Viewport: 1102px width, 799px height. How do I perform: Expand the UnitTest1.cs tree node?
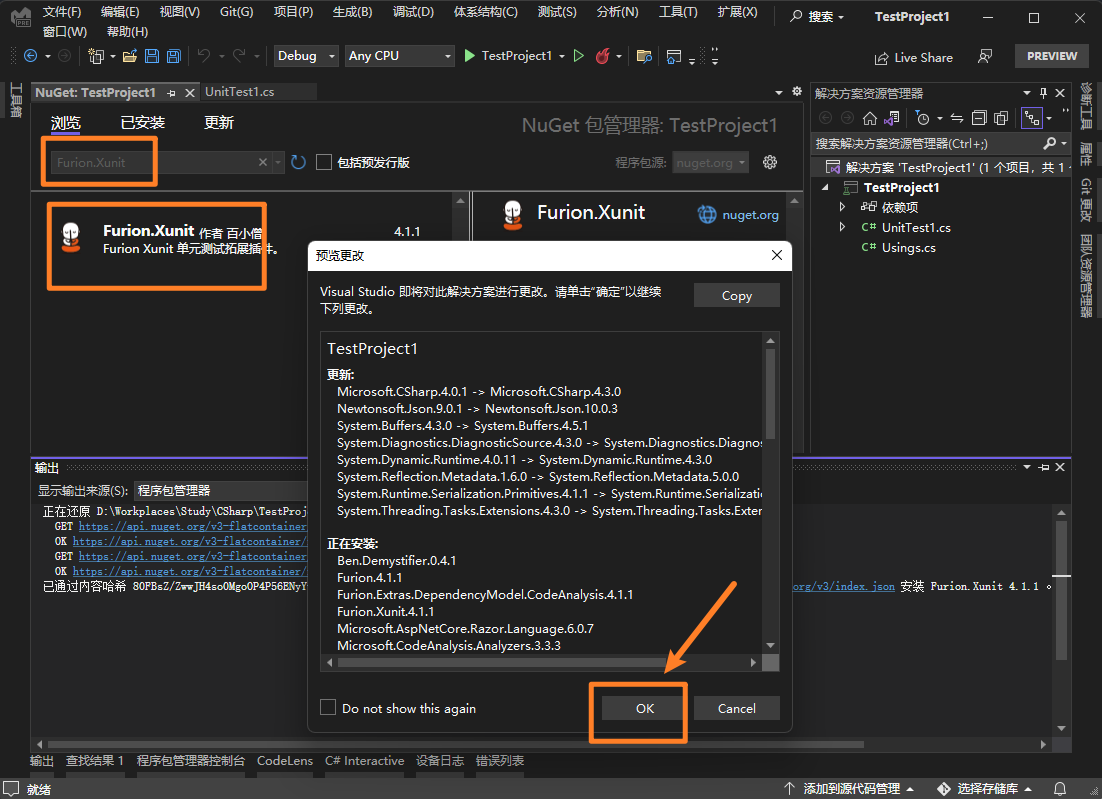[843, 227]
